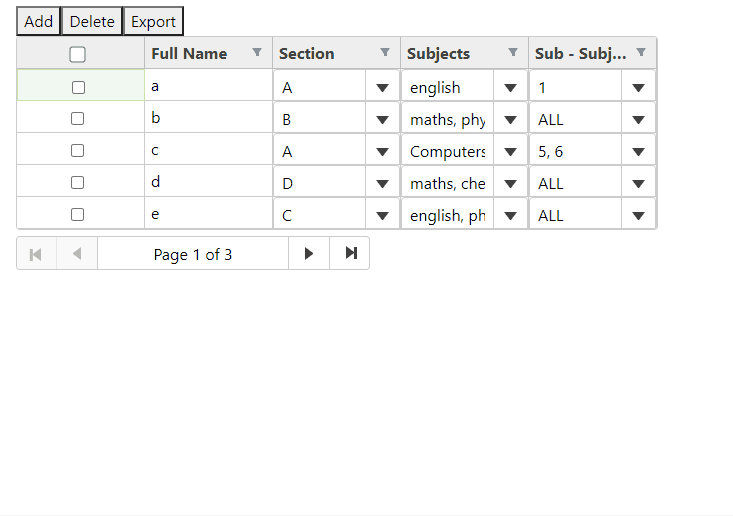Click the Export button
Viewport: 733px width, 516px height.
[153, 22]
